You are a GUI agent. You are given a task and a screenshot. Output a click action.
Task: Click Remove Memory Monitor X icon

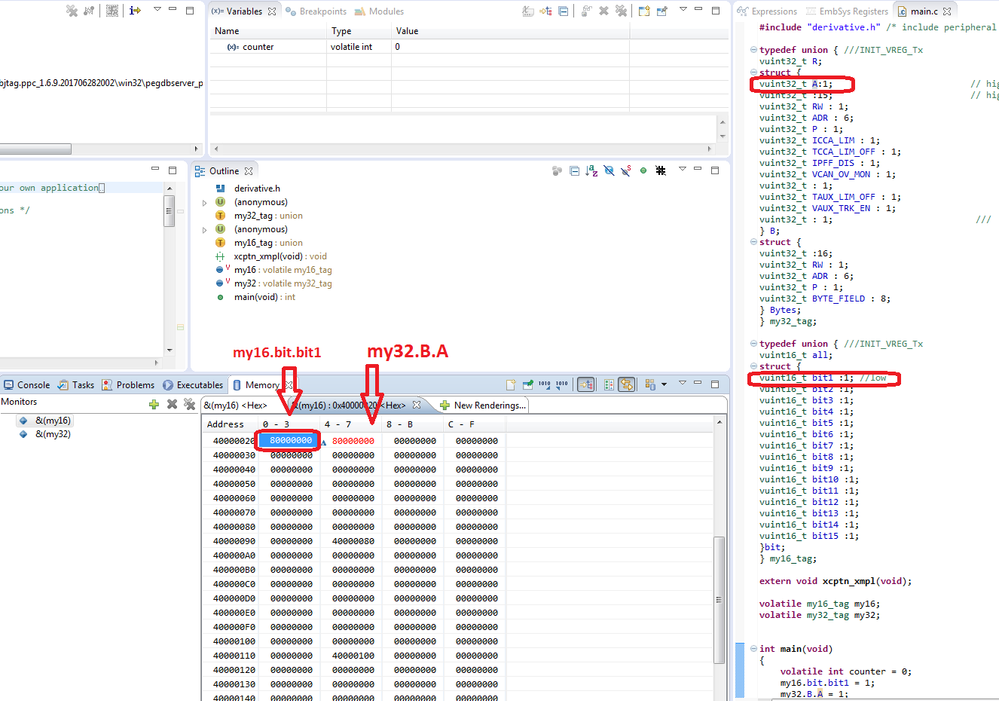172,404
